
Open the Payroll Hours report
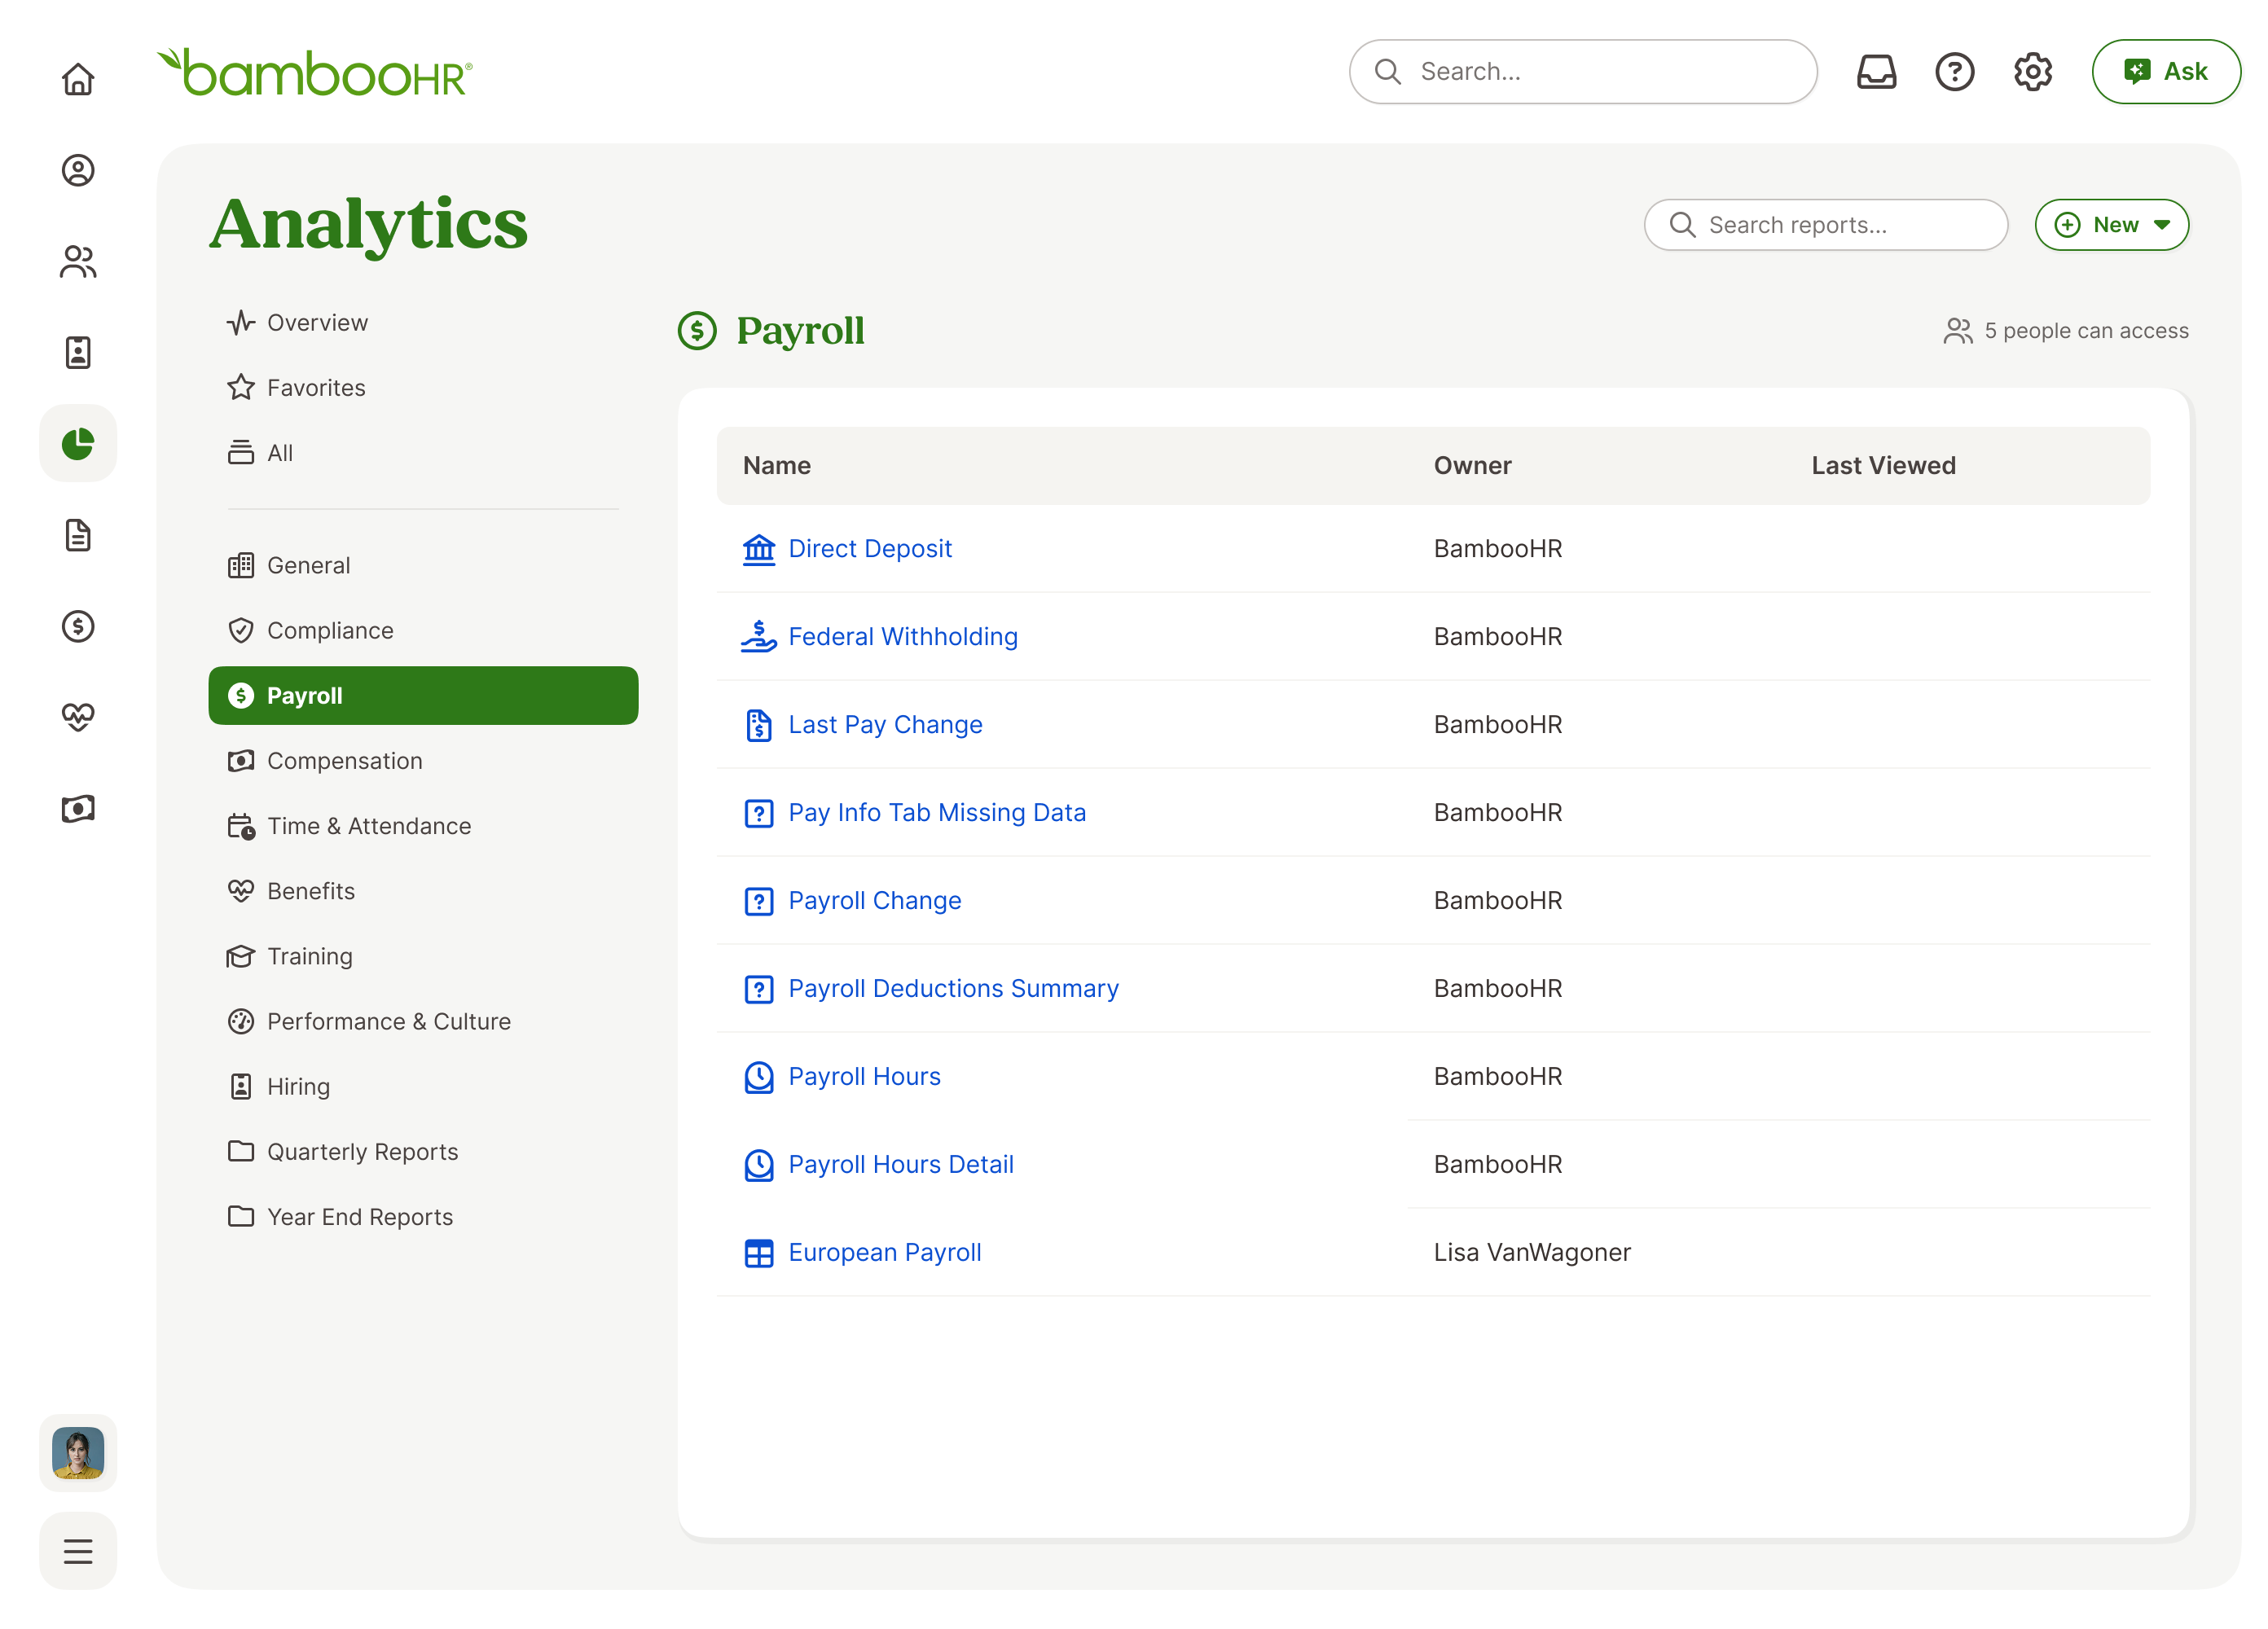pyautogui.click(x=864, y=1077)
